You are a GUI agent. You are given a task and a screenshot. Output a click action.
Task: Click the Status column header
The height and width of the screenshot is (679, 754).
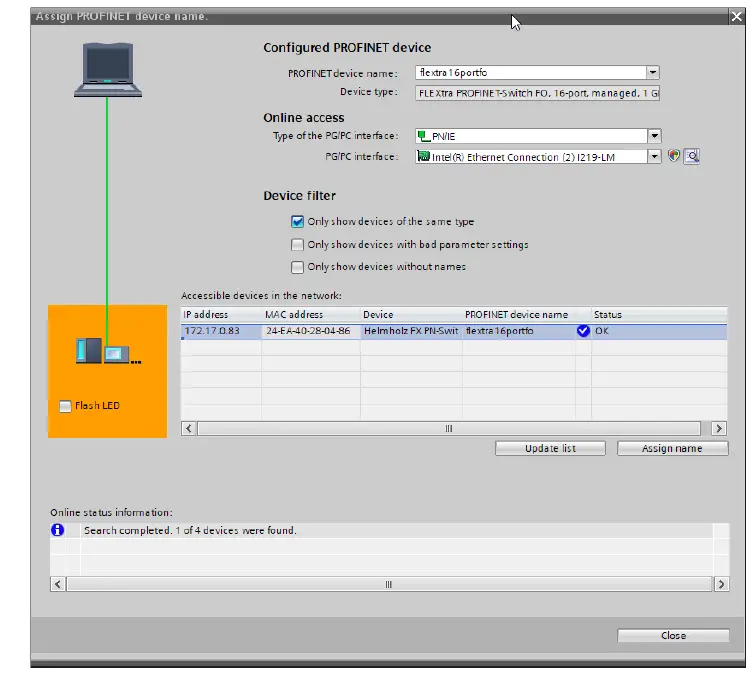[659, 314]
